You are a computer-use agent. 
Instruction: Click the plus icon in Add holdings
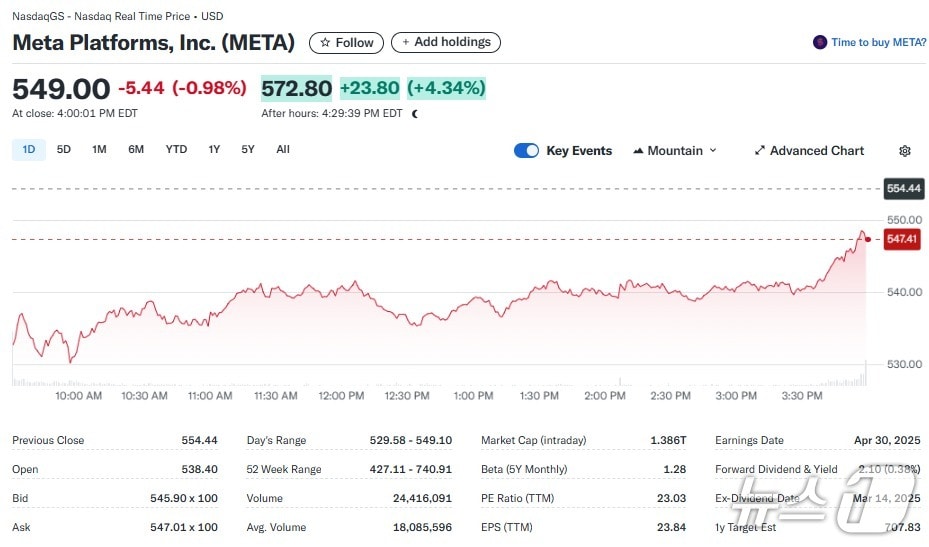[405, 43]
